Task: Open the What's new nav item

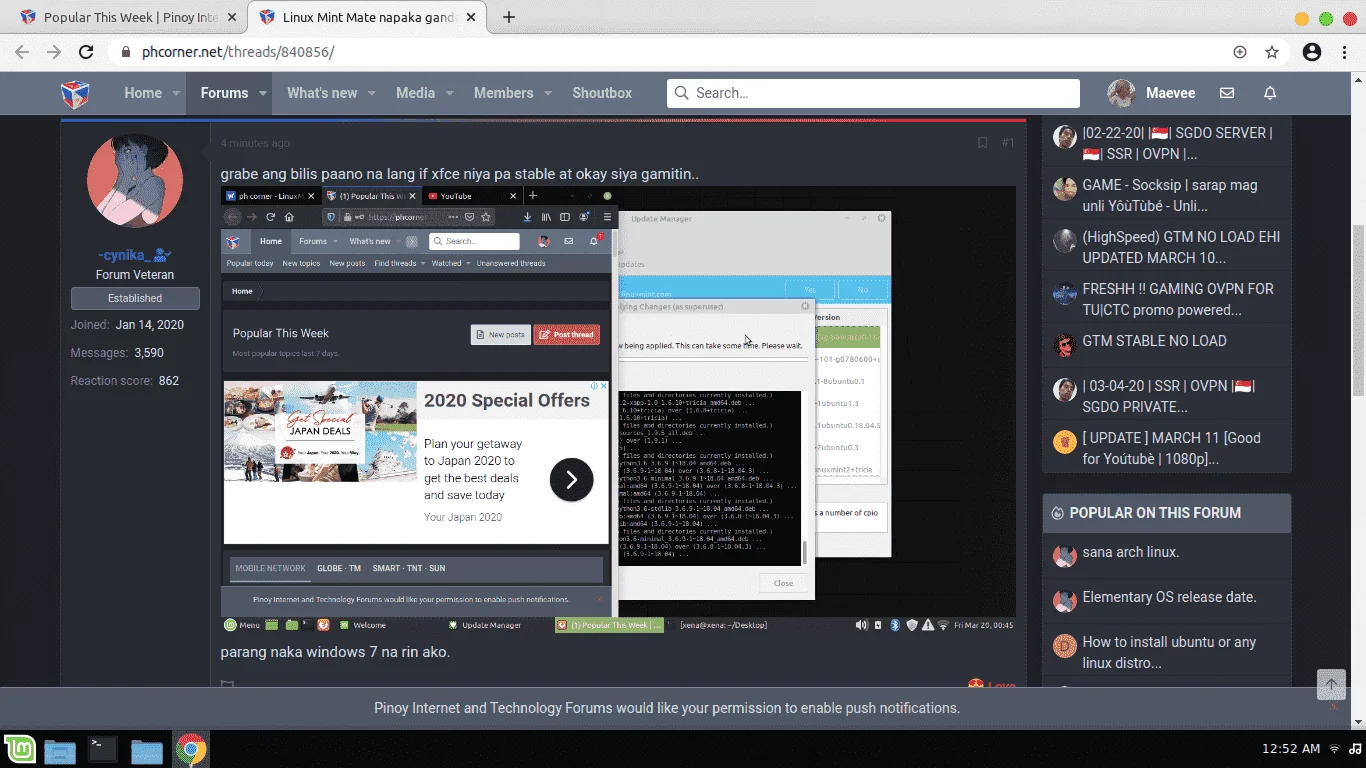Action: point(322,93)
